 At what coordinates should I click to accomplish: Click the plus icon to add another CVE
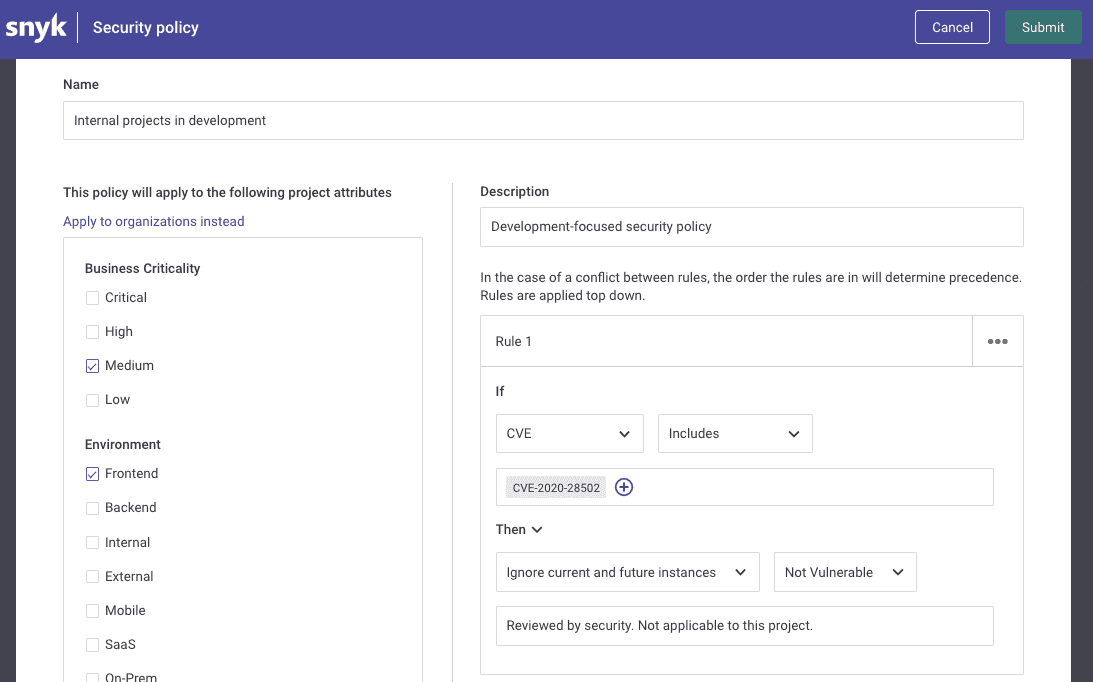point(624,487)
